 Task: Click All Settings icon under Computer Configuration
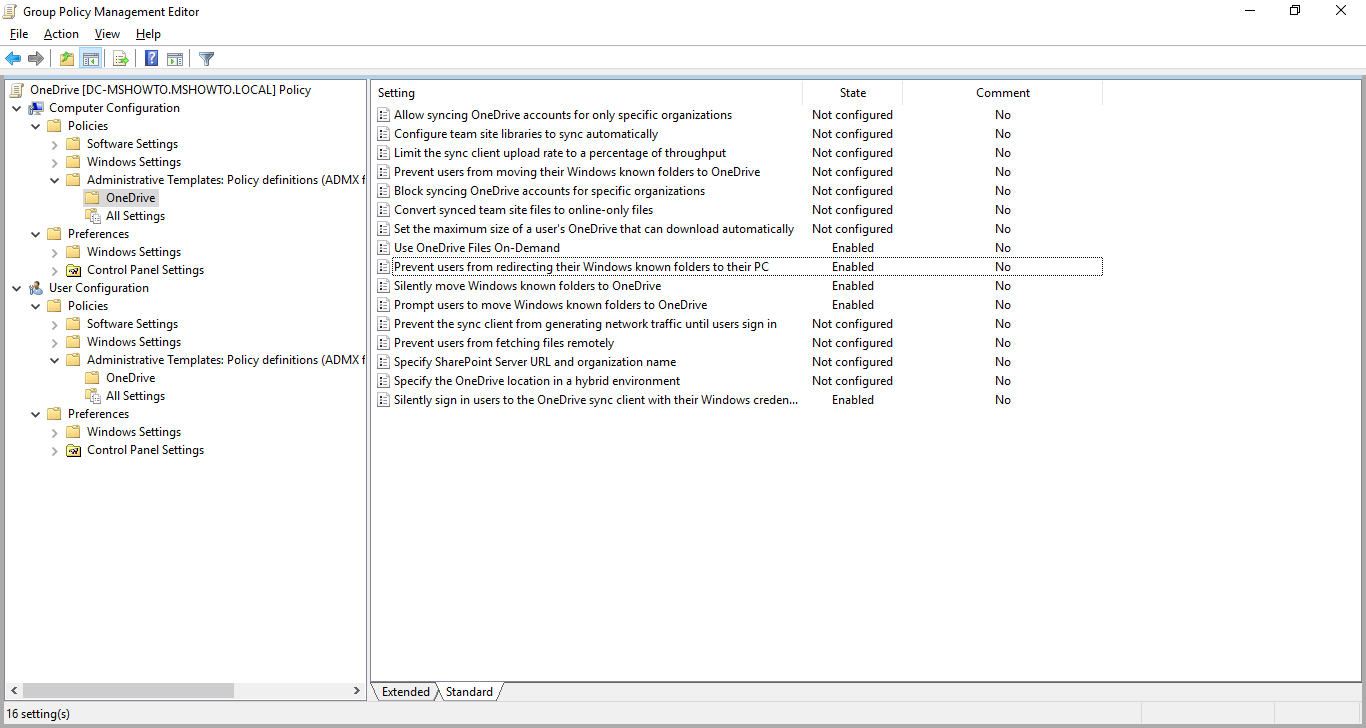tap(93, 216)
